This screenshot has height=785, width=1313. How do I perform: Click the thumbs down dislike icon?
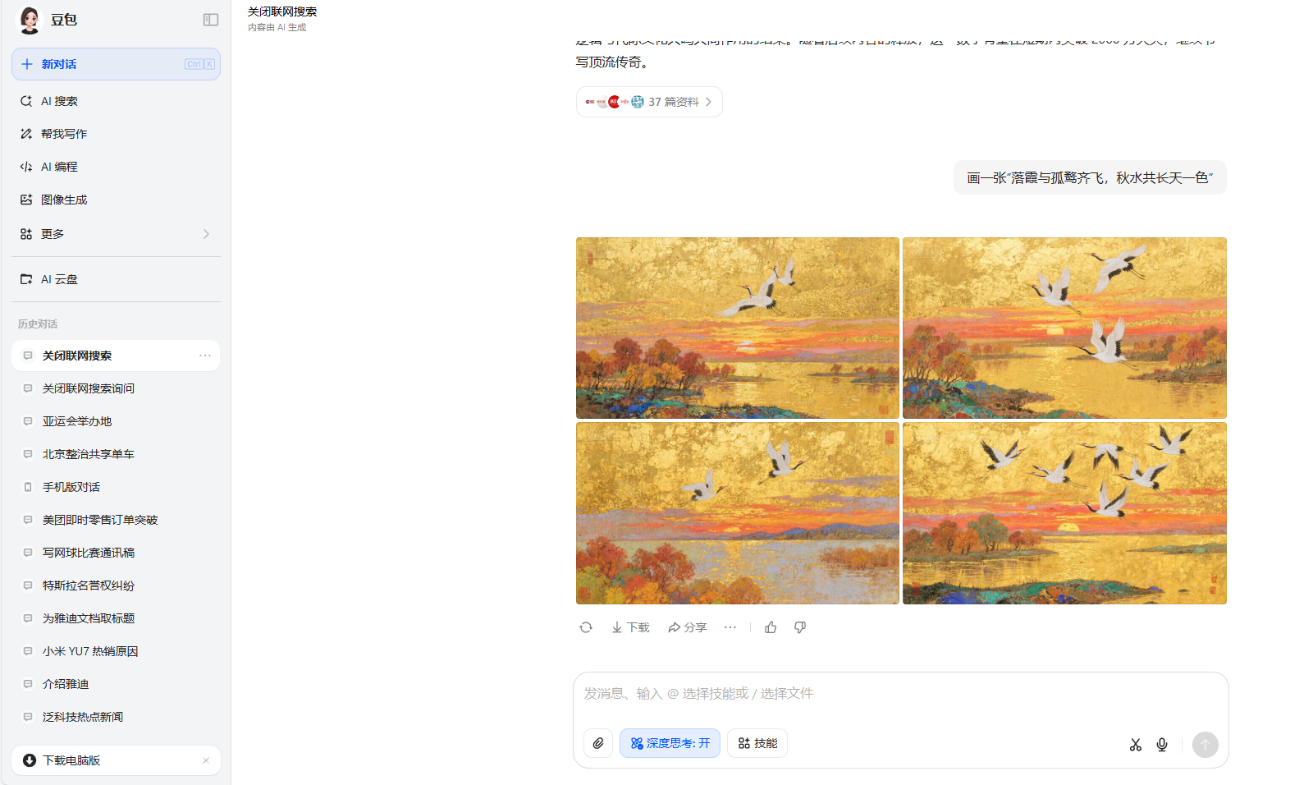tap(800, 627)
